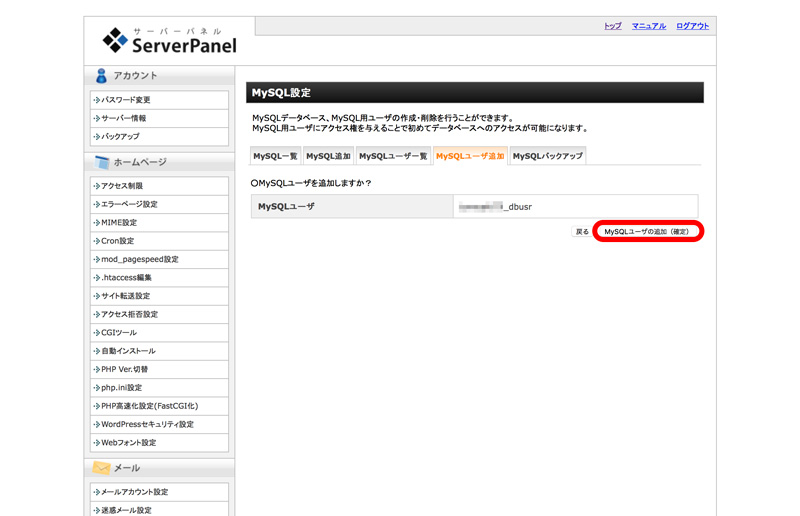The width and height of the screenshot is (800, 516).
Task: Click the ログアウト link
Action: tap(692, 26)
